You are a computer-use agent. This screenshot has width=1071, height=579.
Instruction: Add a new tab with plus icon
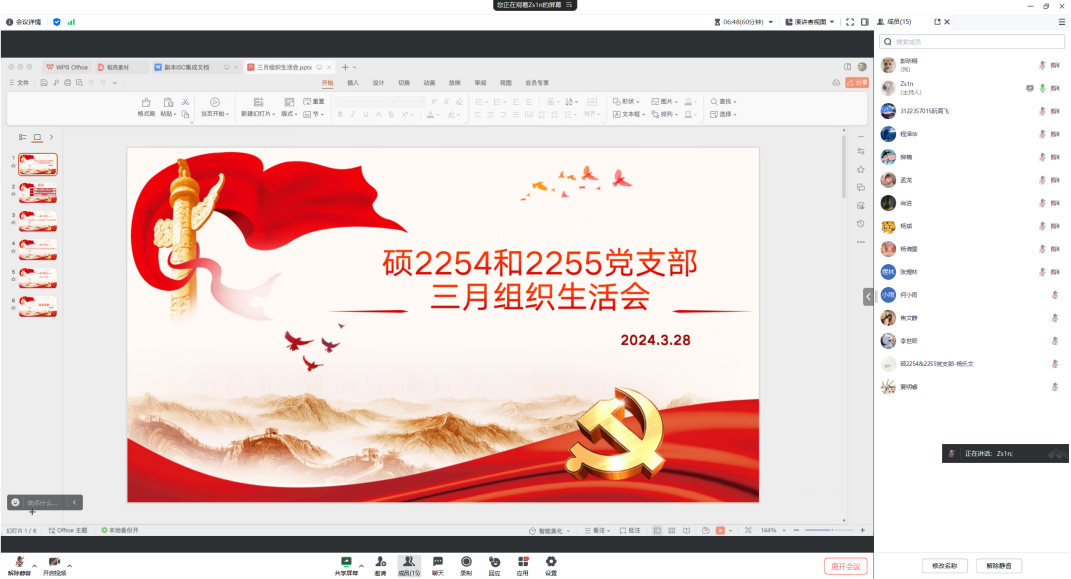(x=346, y=67)
